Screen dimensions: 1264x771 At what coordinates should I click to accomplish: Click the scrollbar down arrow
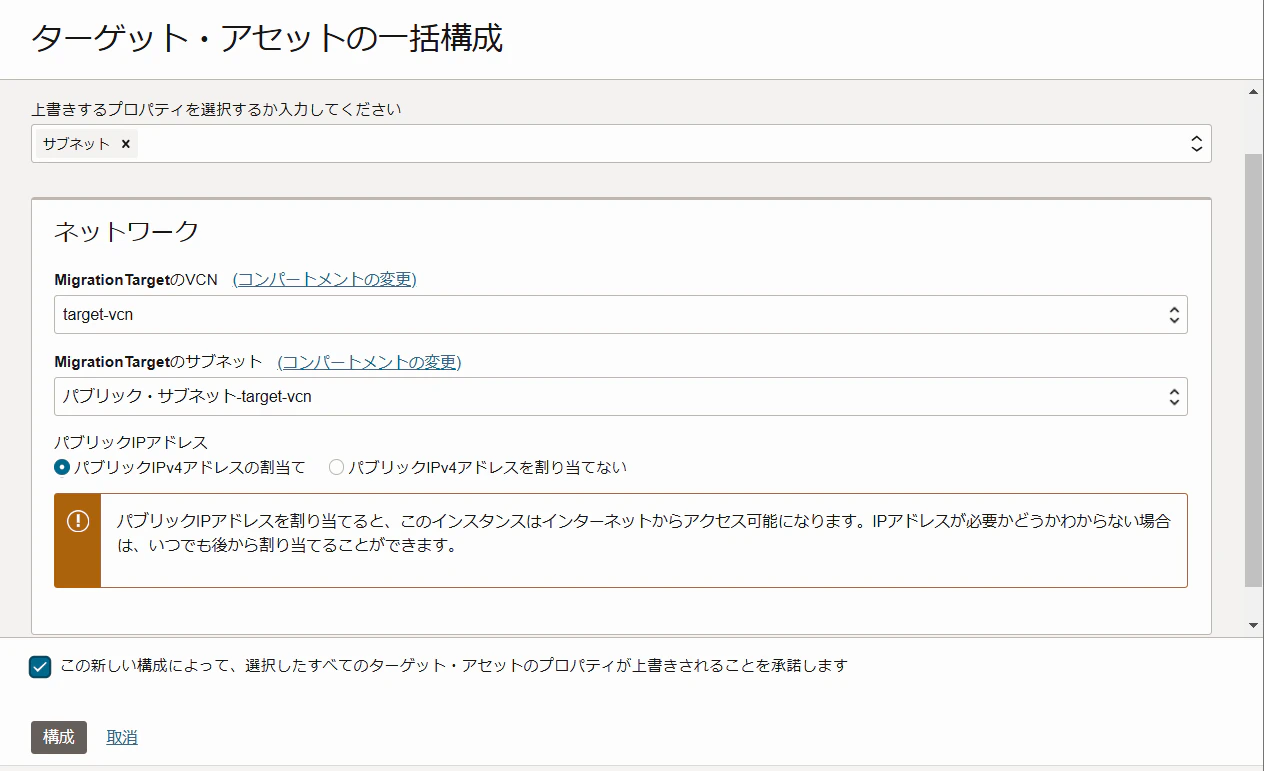1254,625
